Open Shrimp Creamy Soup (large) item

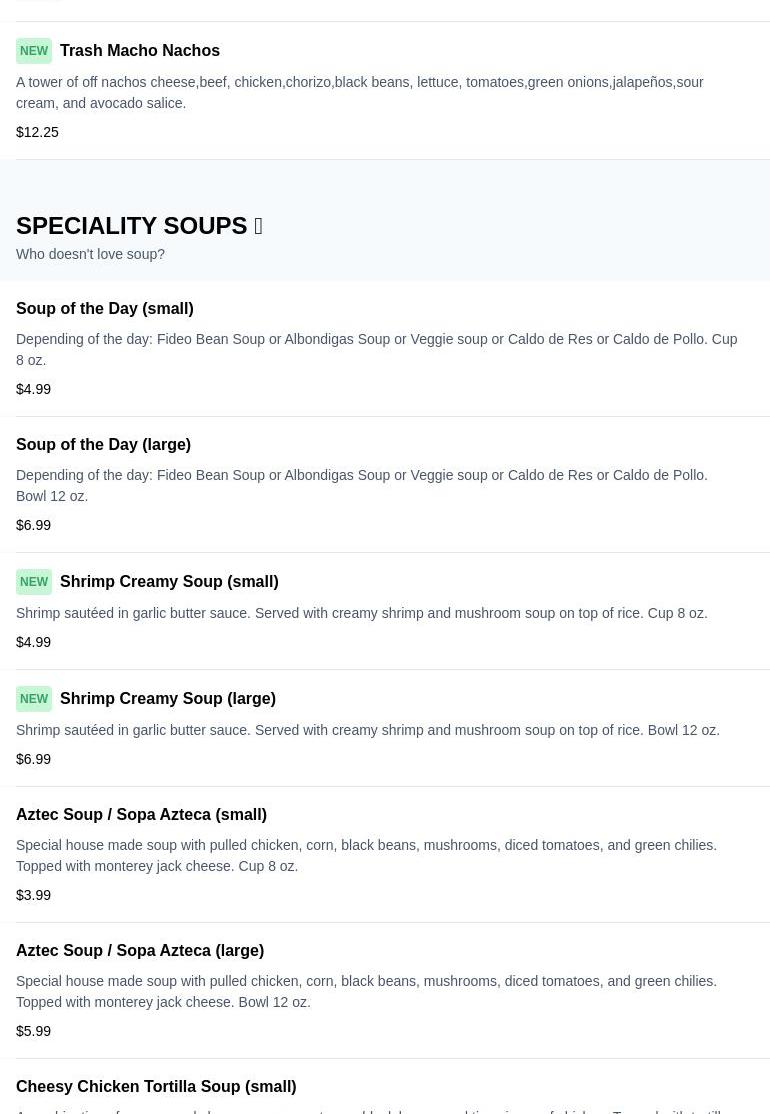pos(168,699)
